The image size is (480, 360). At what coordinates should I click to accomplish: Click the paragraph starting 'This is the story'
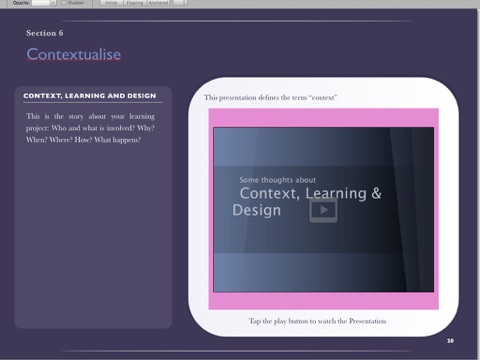coord(90,128)
